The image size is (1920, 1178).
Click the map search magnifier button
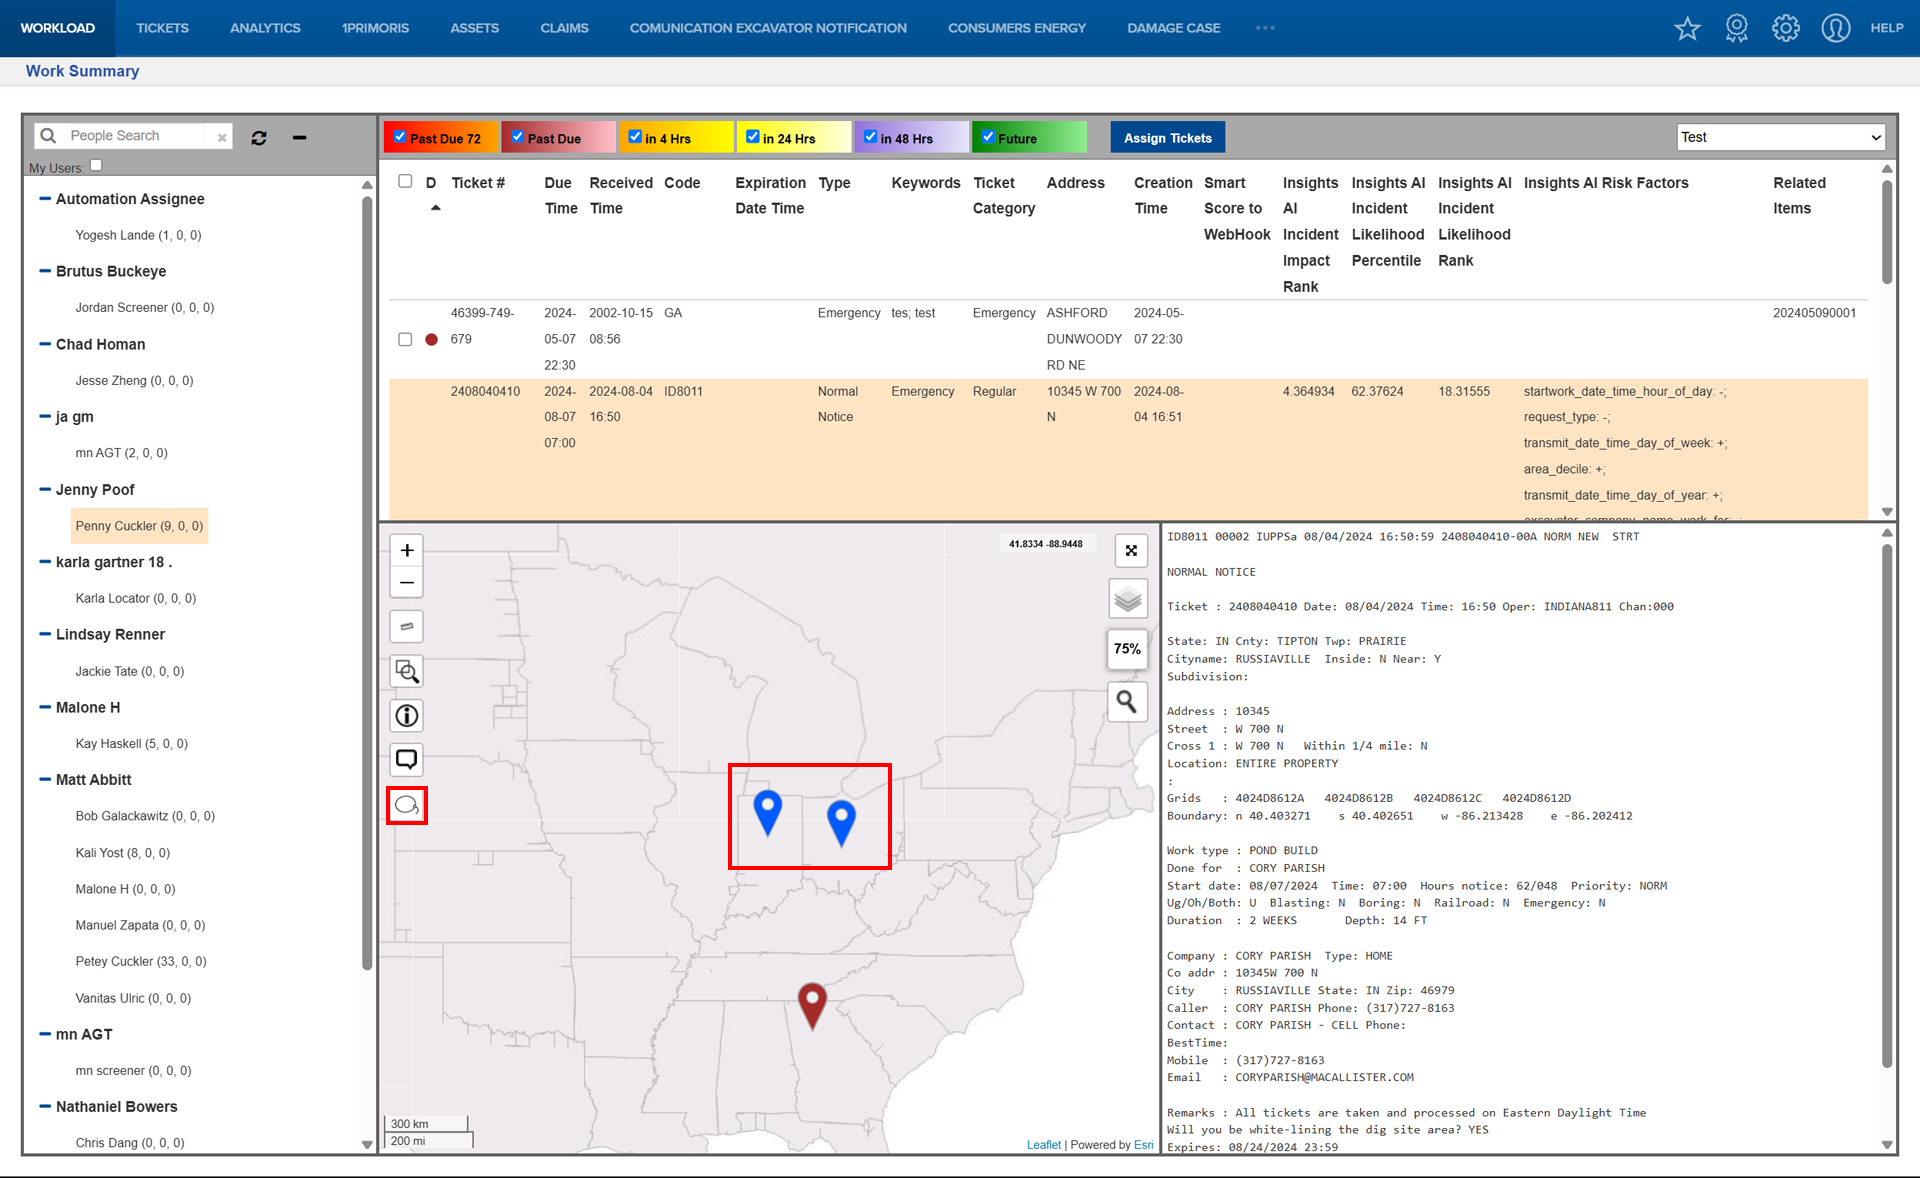click(1127, 702)
